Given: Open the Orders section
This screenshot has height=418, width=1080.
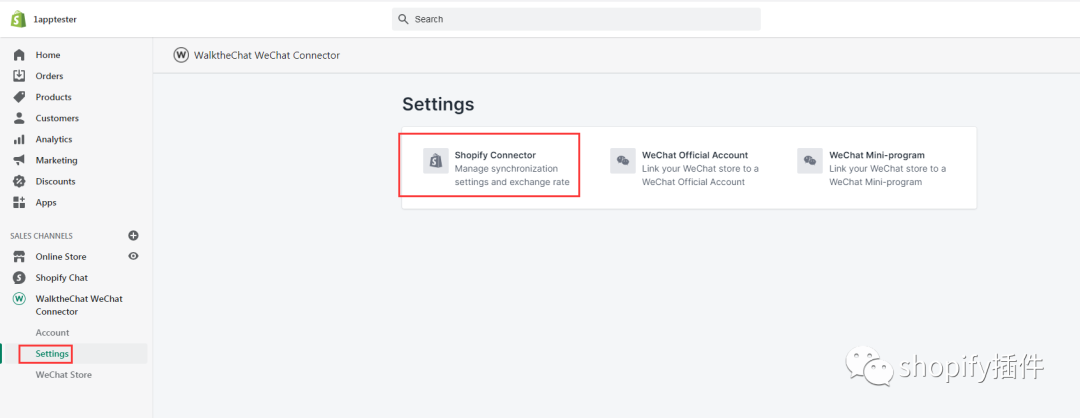Looking at the screenshot, I should pos(50,76).
